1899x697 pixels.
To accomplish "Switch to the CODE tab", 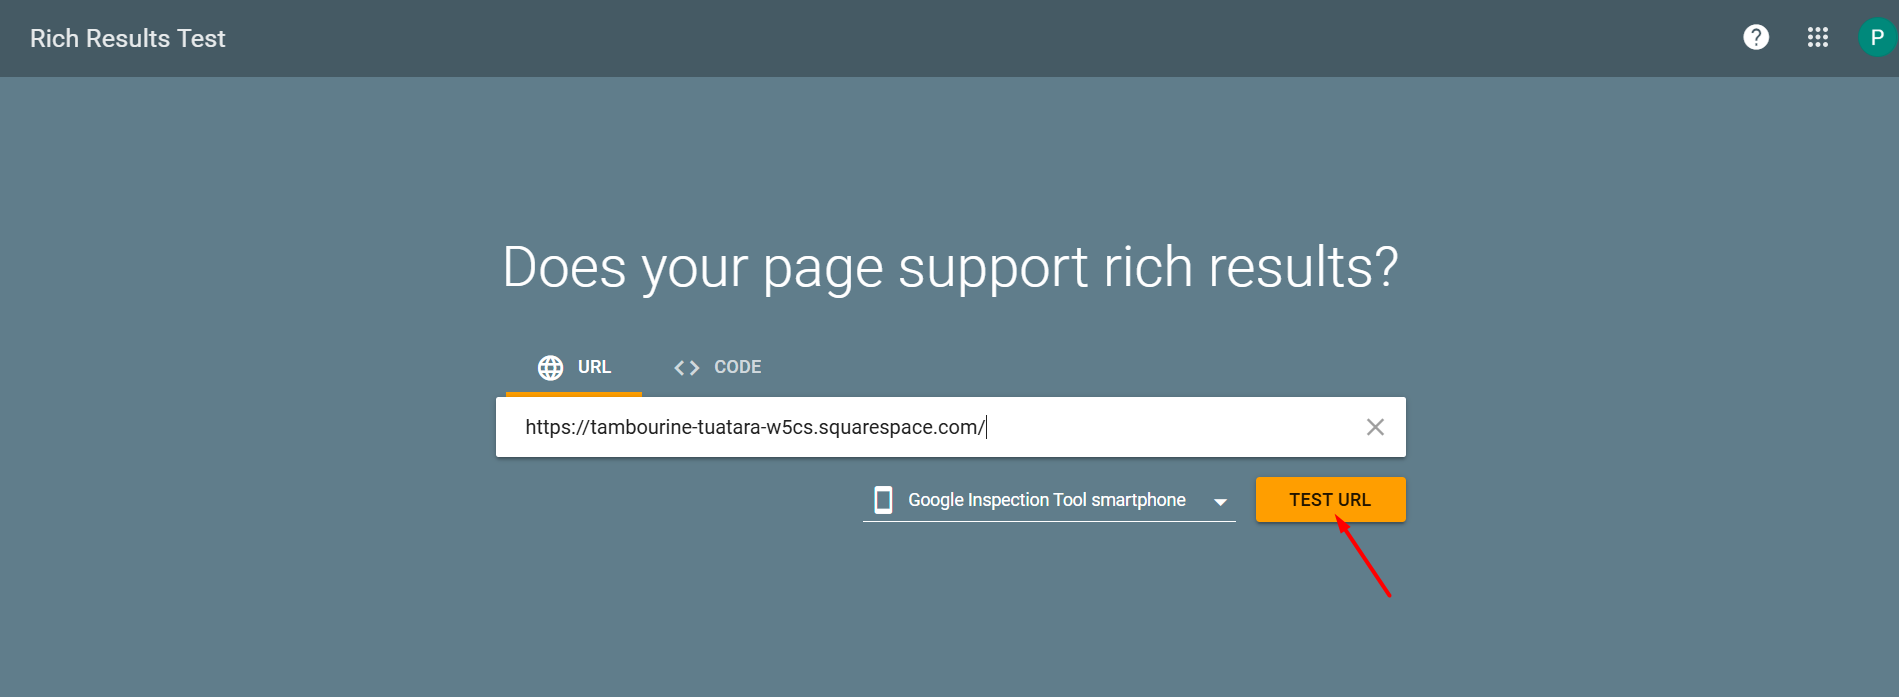I will pos(737,367).
